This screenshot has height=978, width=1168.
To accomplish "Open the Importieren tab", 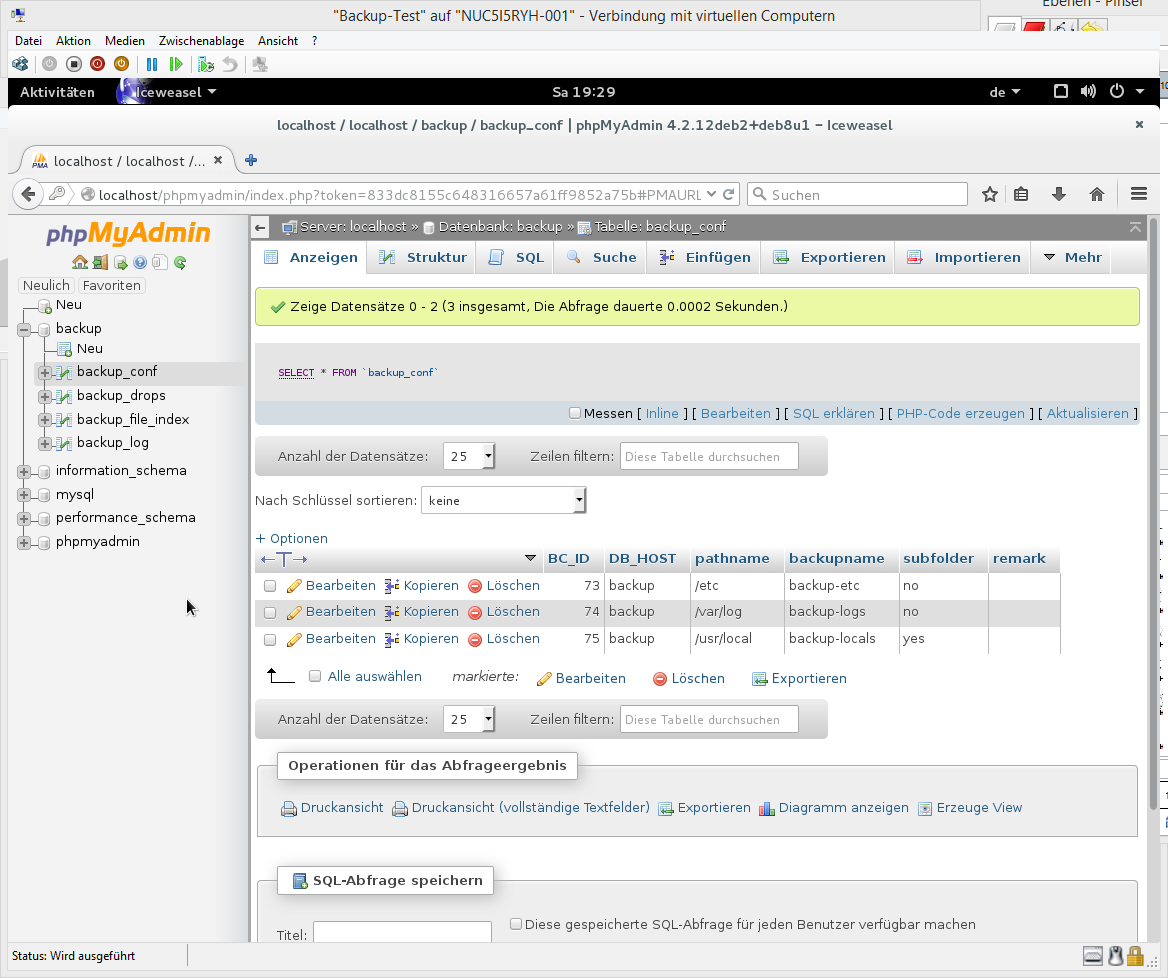I will tap(963, 257).
